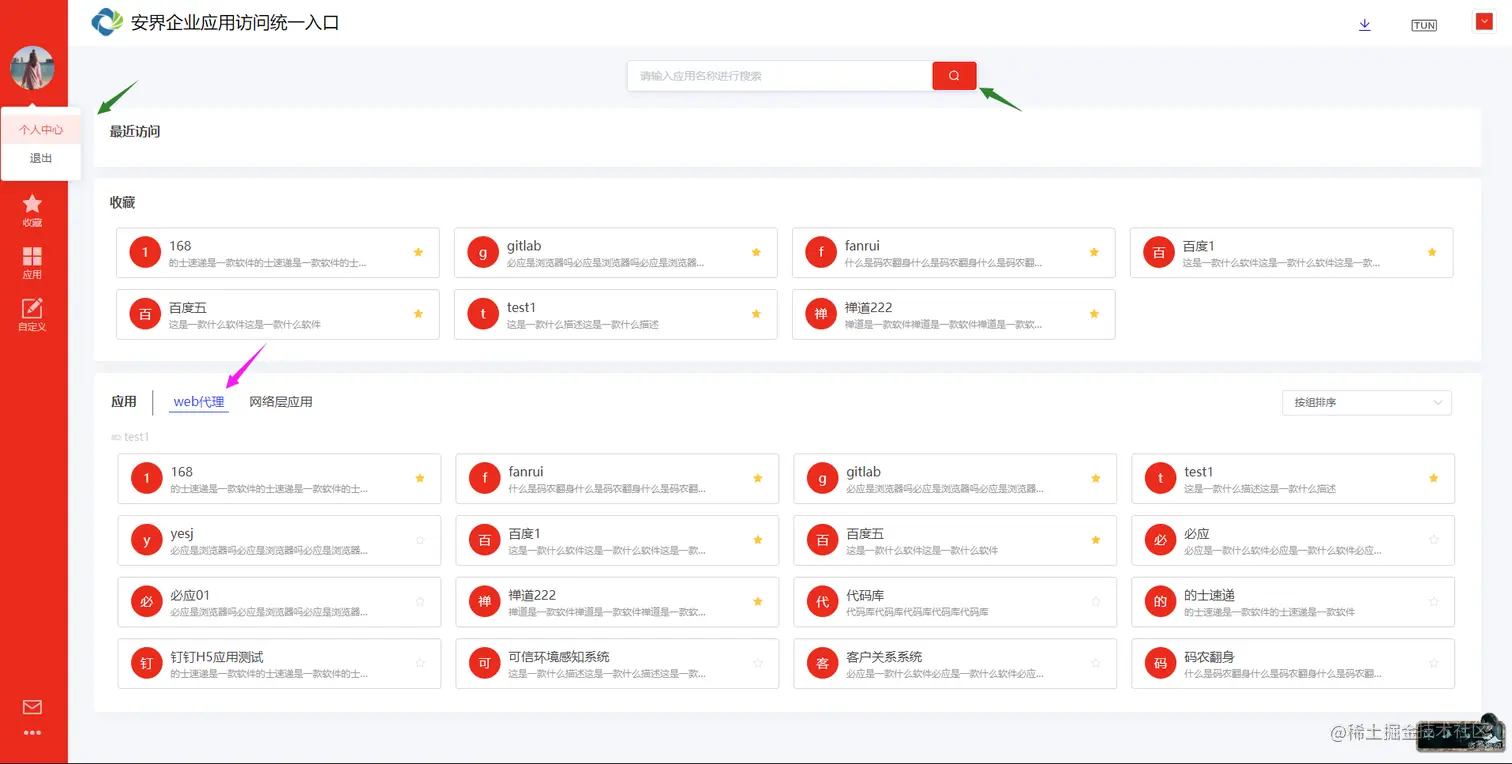Select 退出 from avatar menu
Image resolution: width=1512 pixels, height=764 pixels.
pyautogui.click(x=41, y=158)
